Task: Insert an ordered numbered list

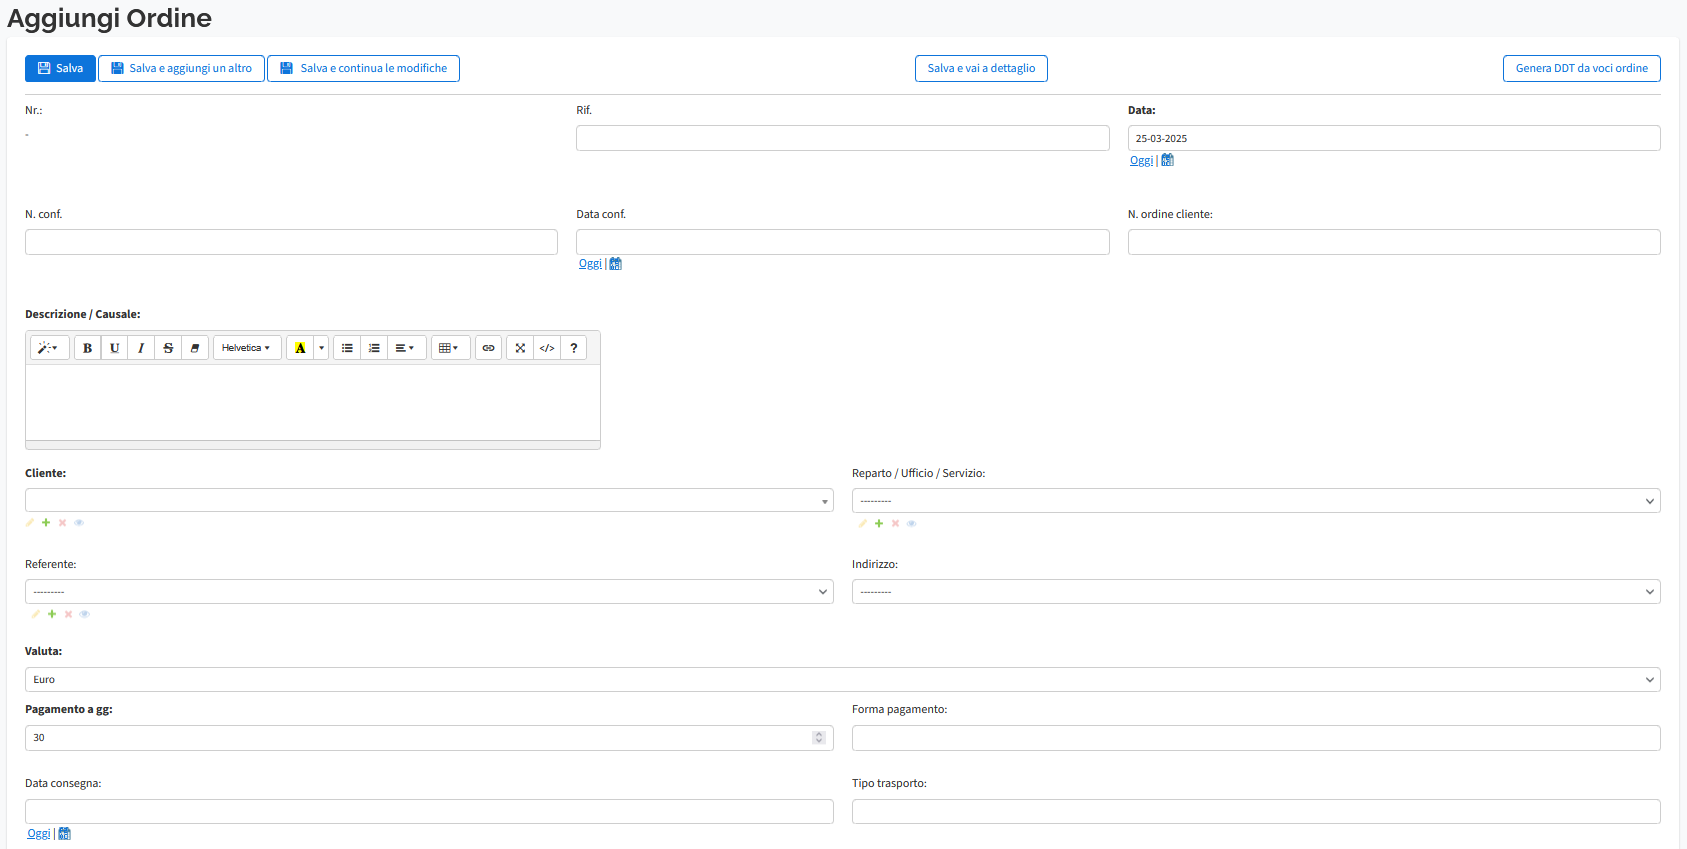Action: (374, 348)
